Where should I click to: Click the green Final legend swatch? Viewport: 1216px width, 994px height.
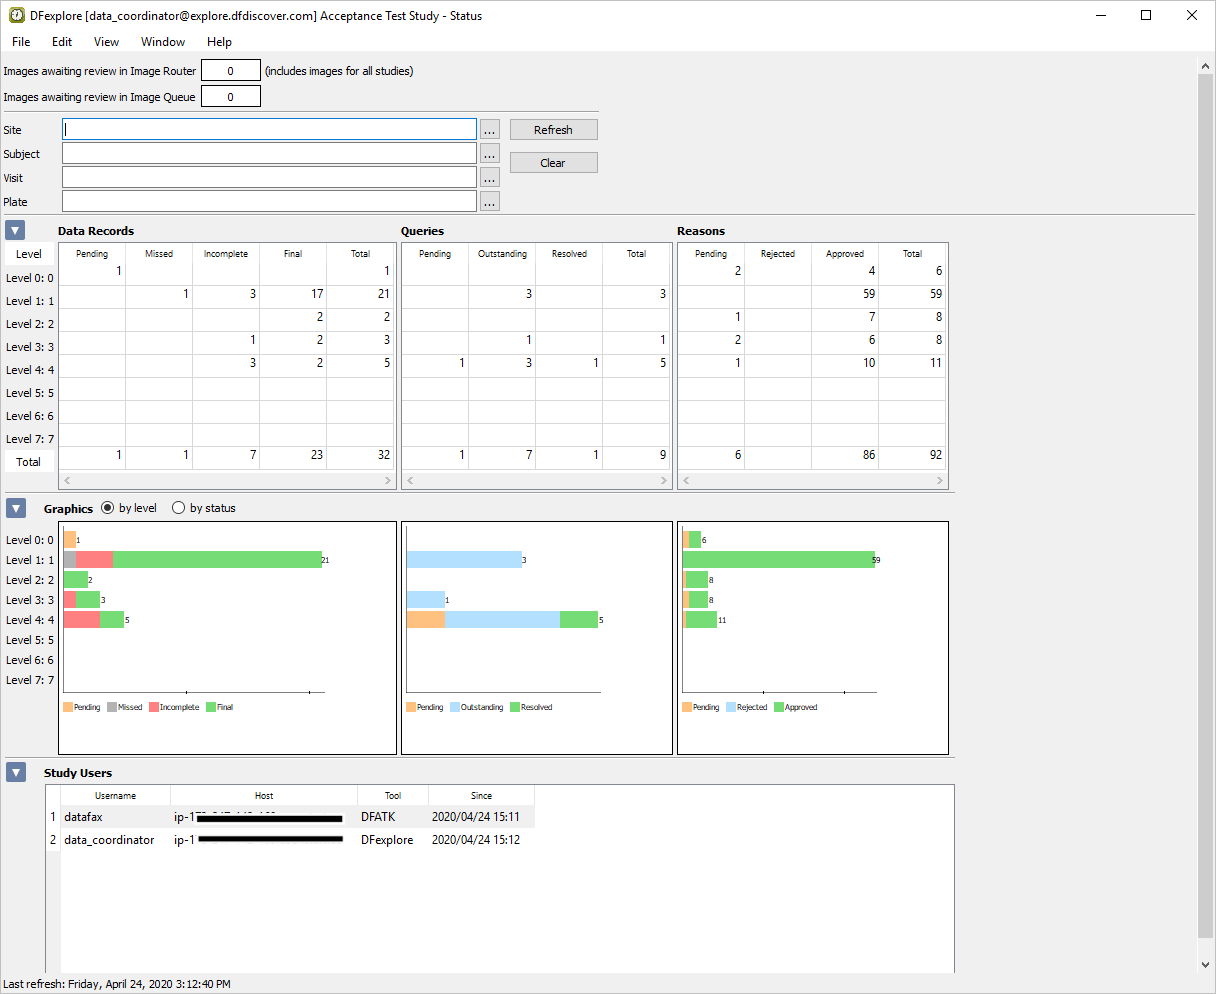pos(210,707)
